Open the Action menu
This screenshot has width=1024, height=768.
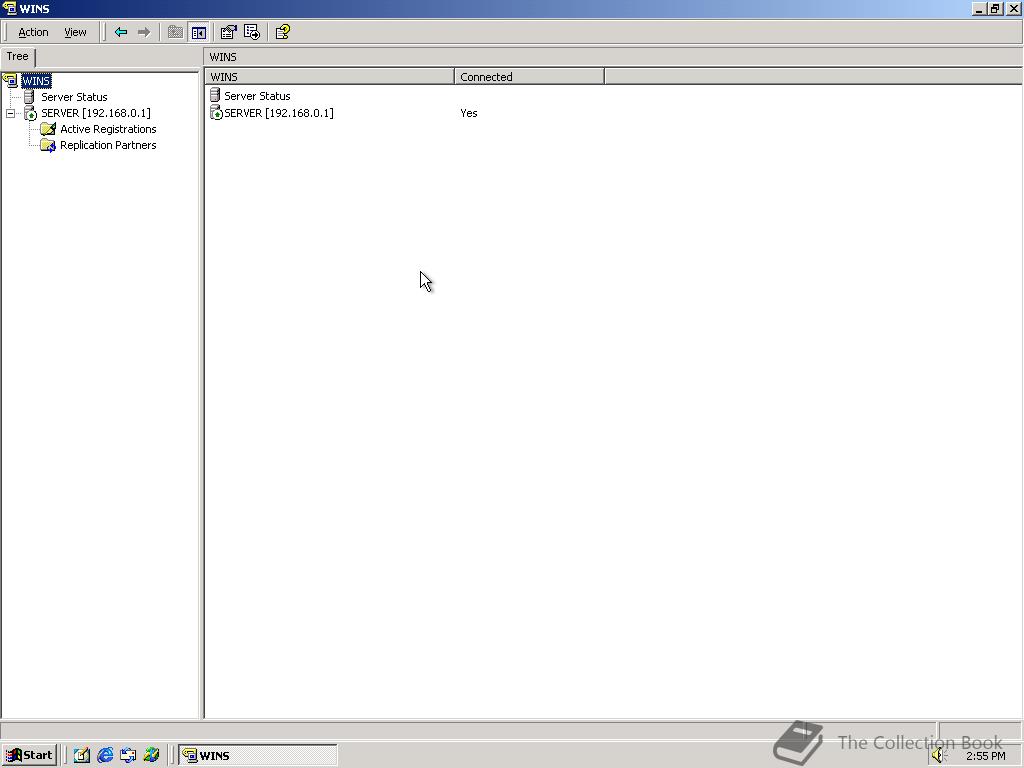click(33, 32)
